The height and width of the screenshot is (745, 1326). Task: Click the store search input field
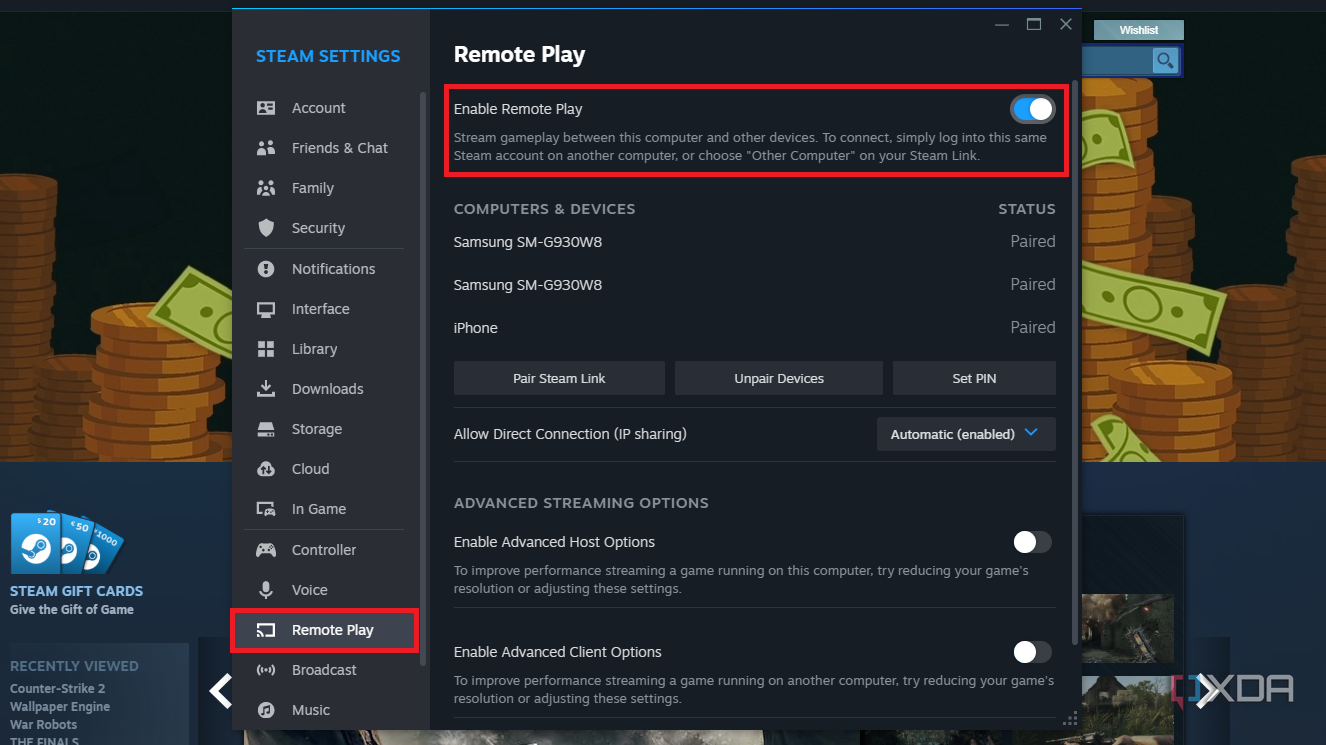point(1116,61)
